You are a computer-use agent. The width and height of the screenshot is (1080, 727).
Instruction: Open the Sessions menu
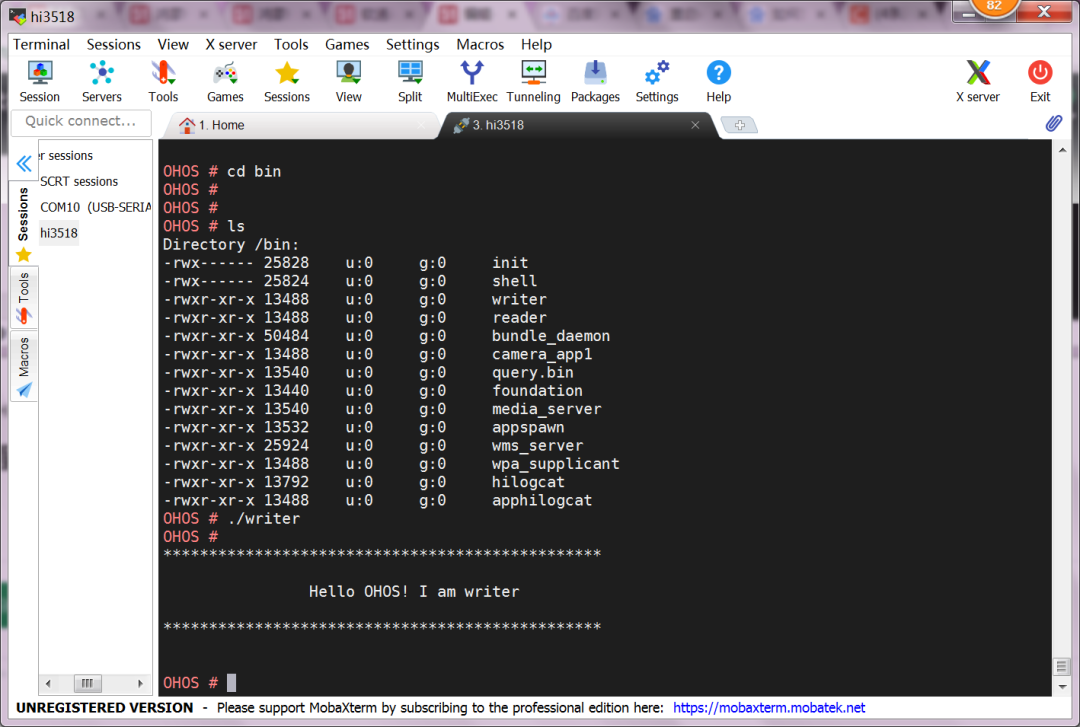point(114,44)
